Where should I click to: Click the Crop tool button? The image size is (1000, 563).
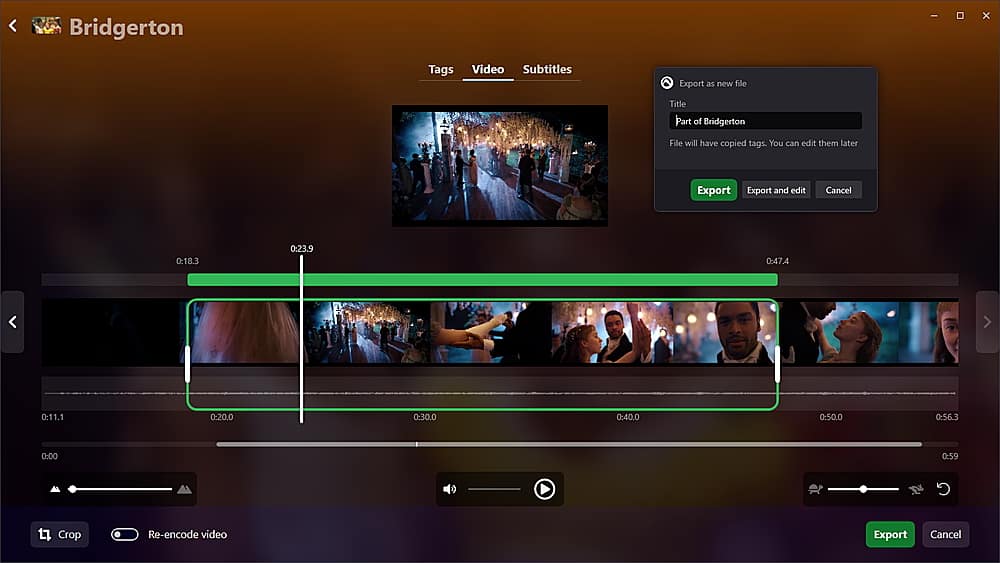coord(60,534)
